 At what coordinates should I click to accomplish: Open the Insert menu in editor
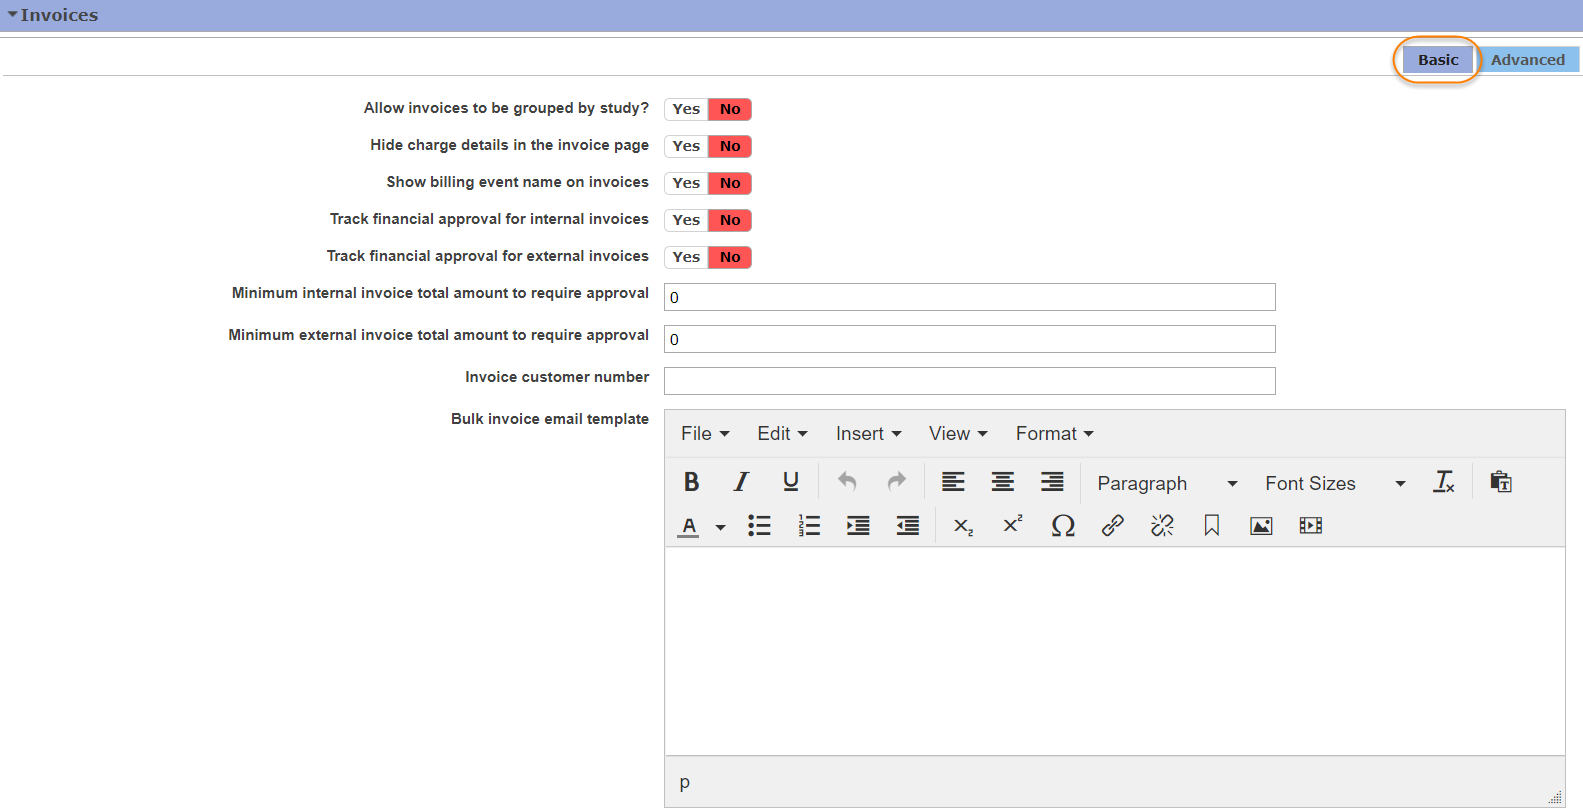pos(868,433)
